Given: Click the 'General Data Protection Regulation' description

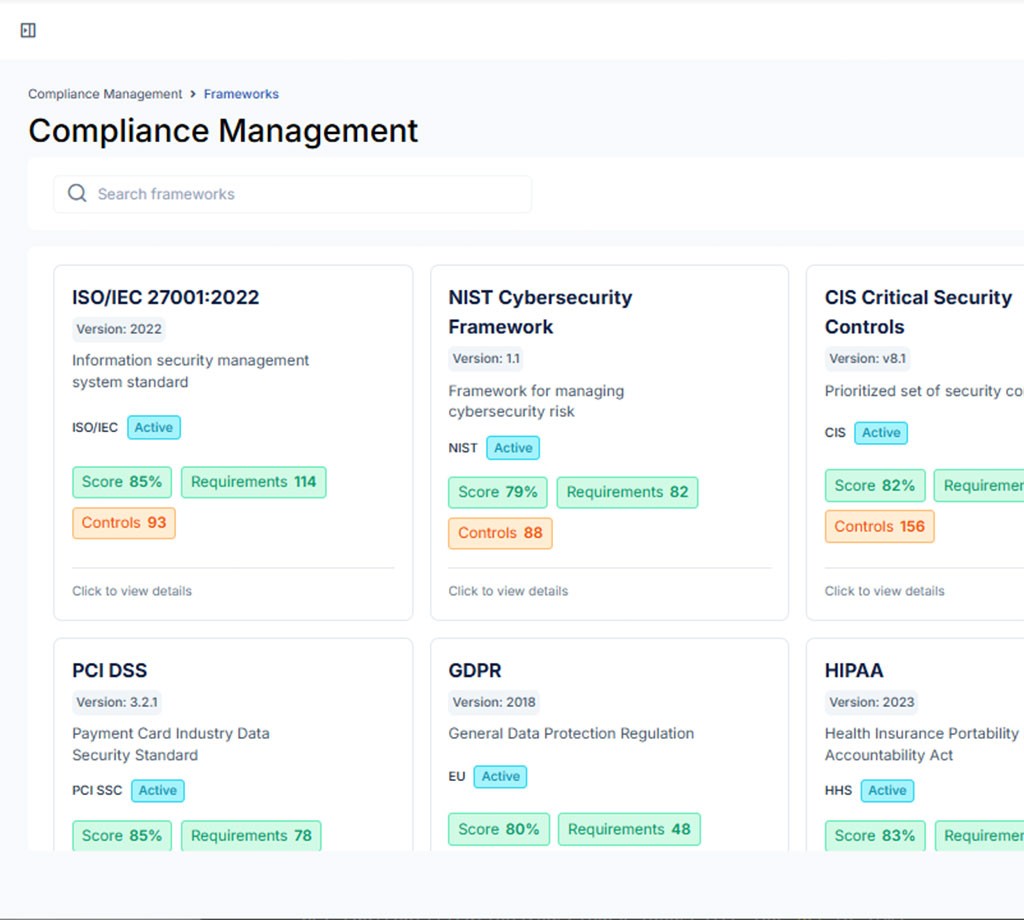Looking at the screenshot, I should point(571,734).
